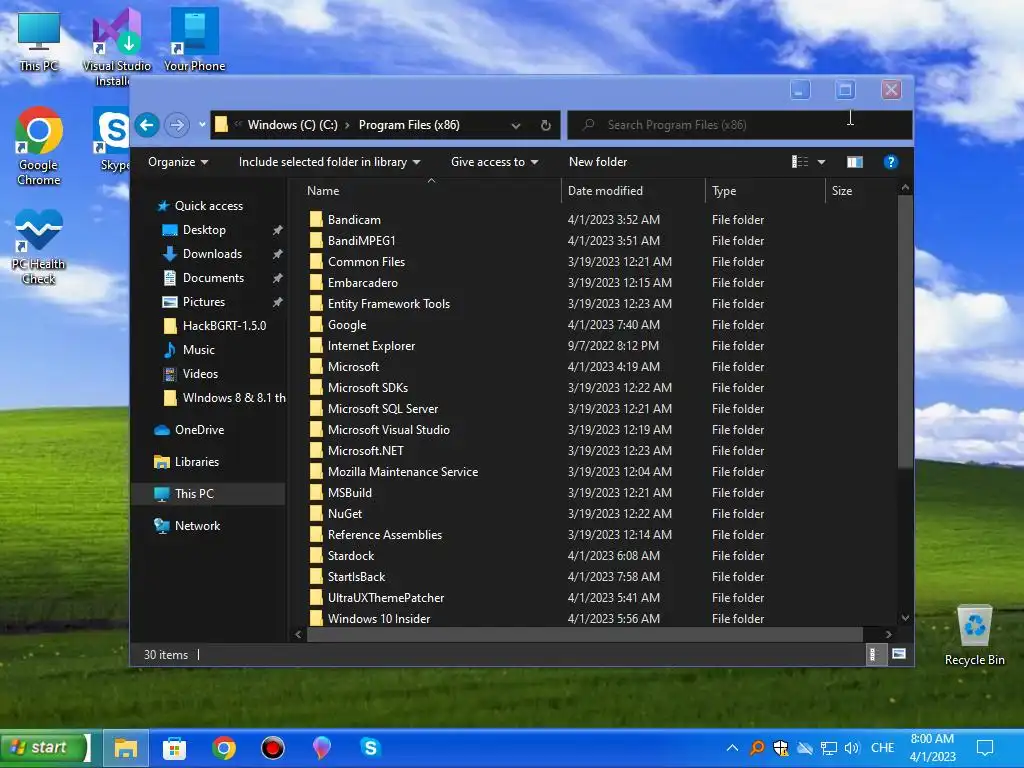Open recent locations dropdown chevron

click(x=202, y=125)
